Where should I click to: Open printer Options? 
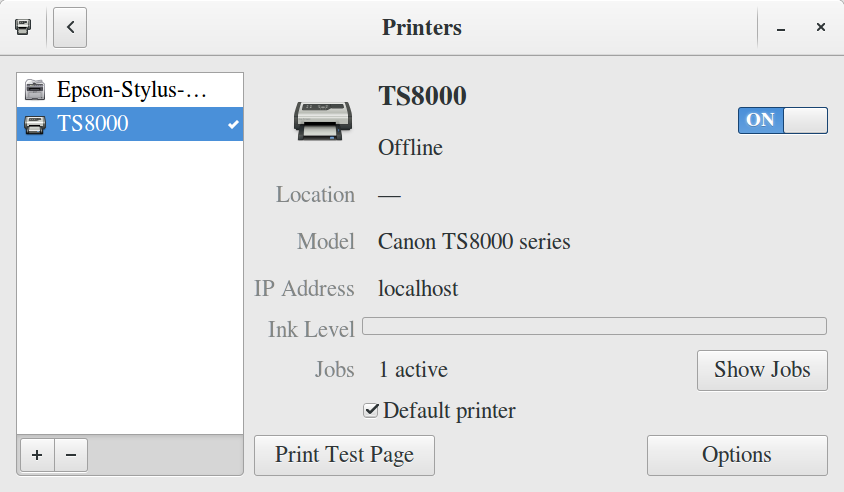[737, 455]
